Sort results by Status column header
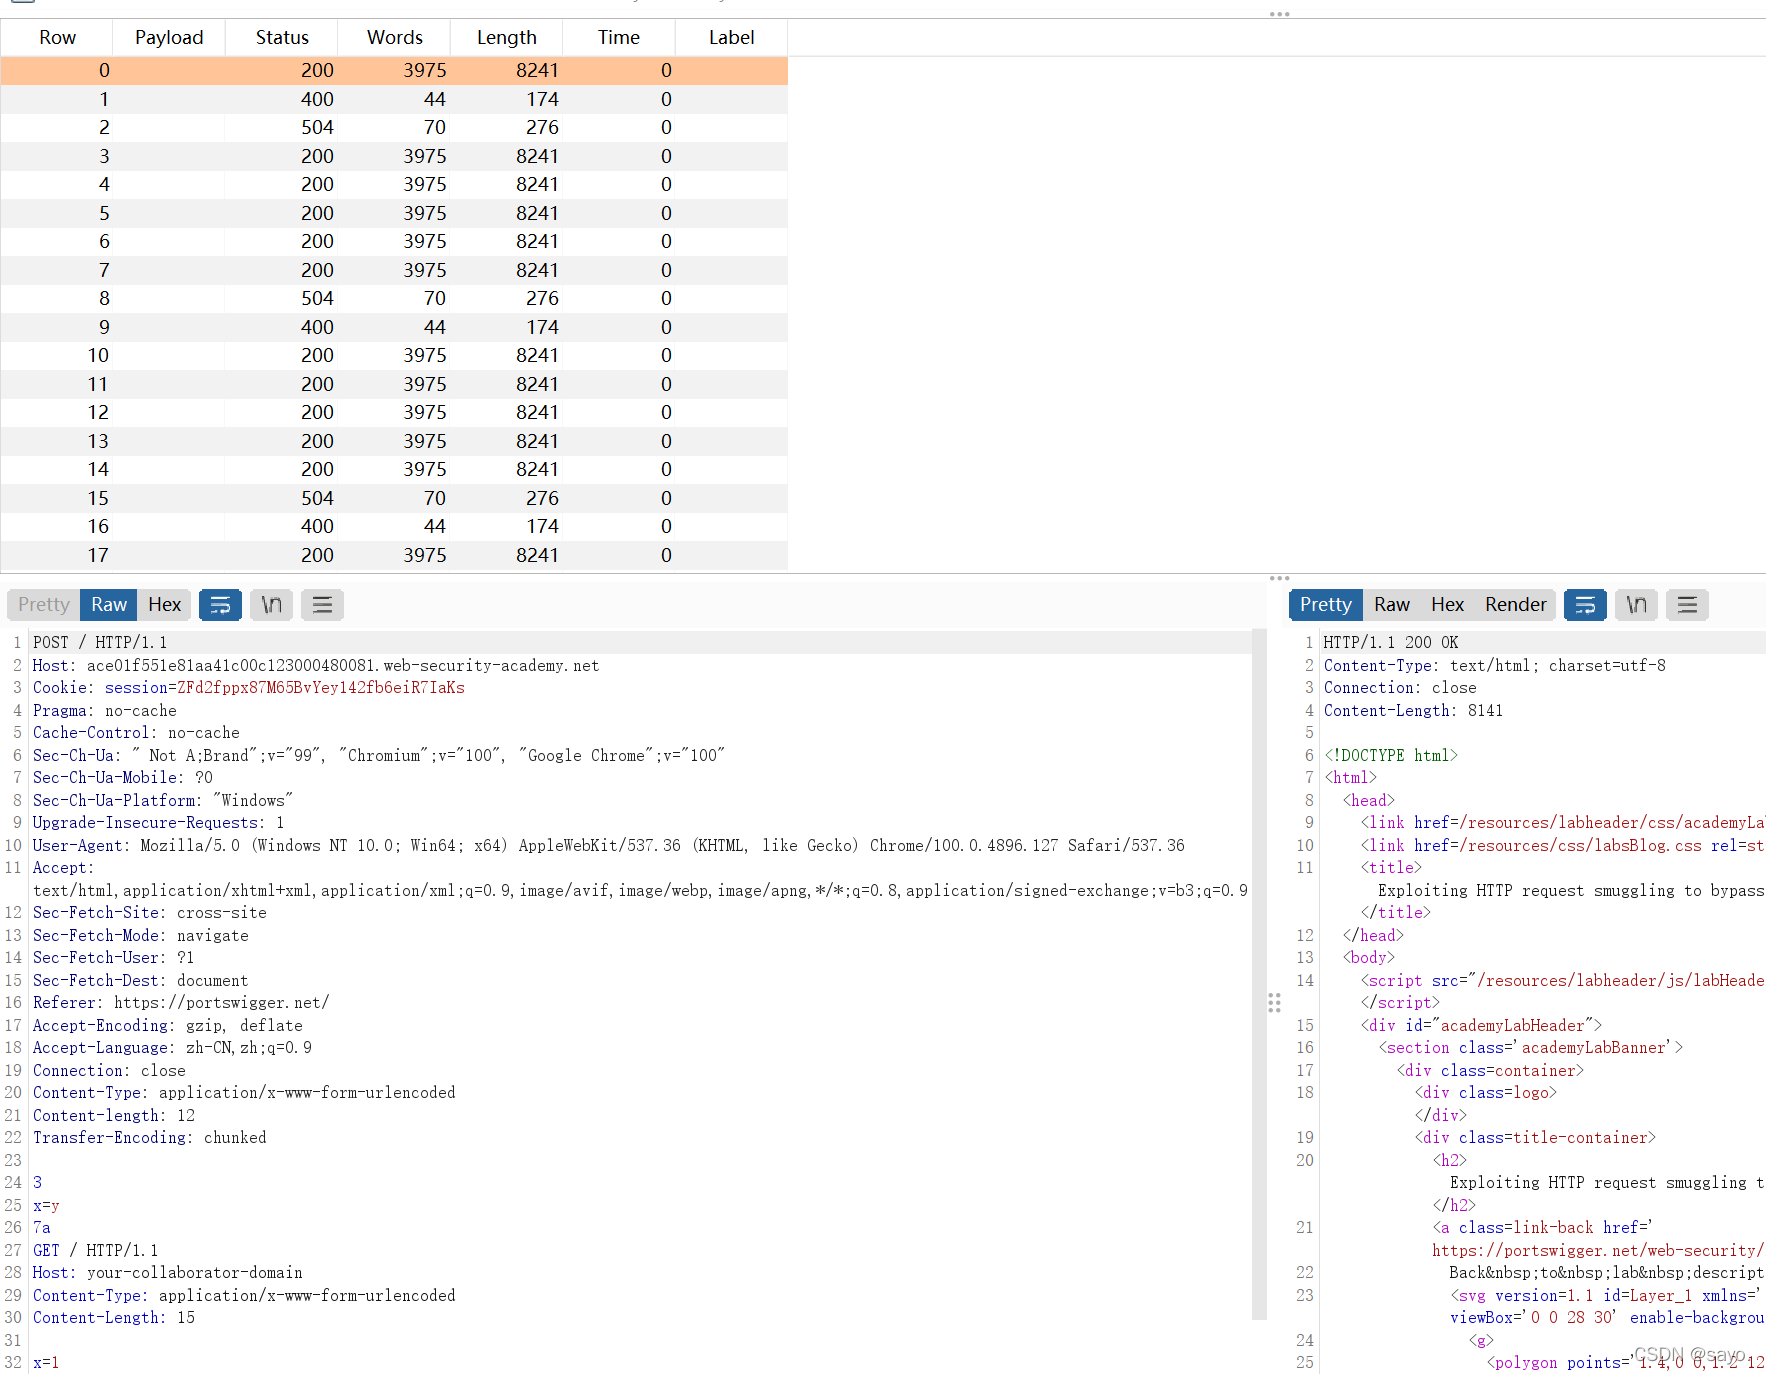 (282, 37)
